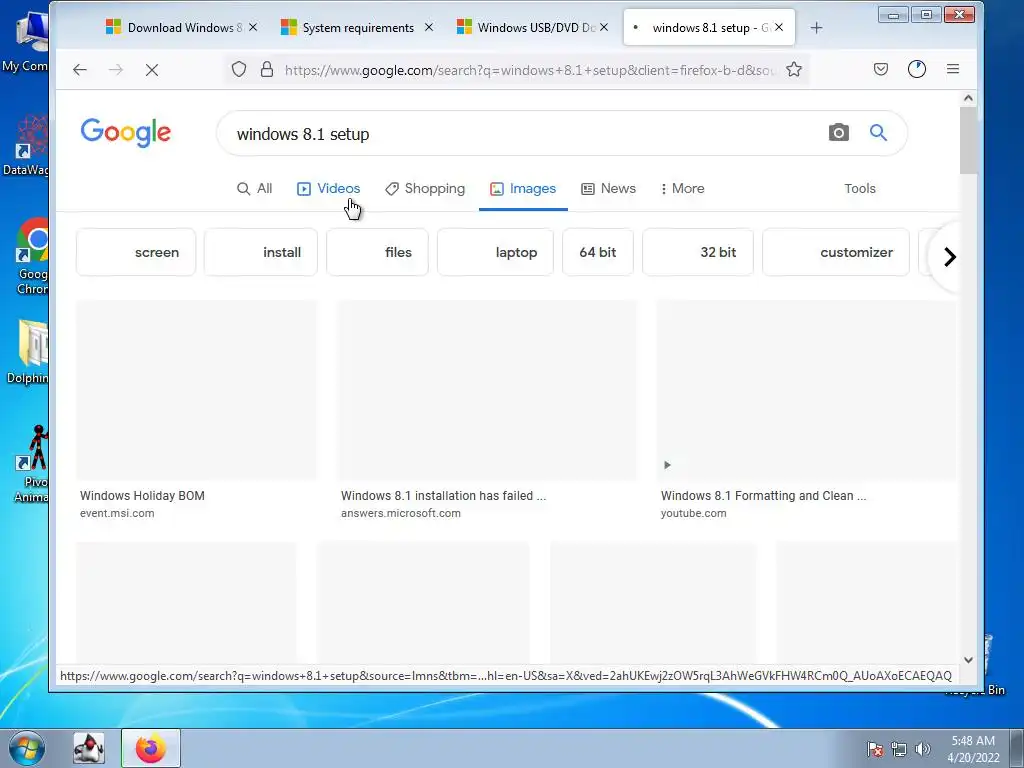
Task: Show more suggestion chips with arrow
Action: coord(950,257)
